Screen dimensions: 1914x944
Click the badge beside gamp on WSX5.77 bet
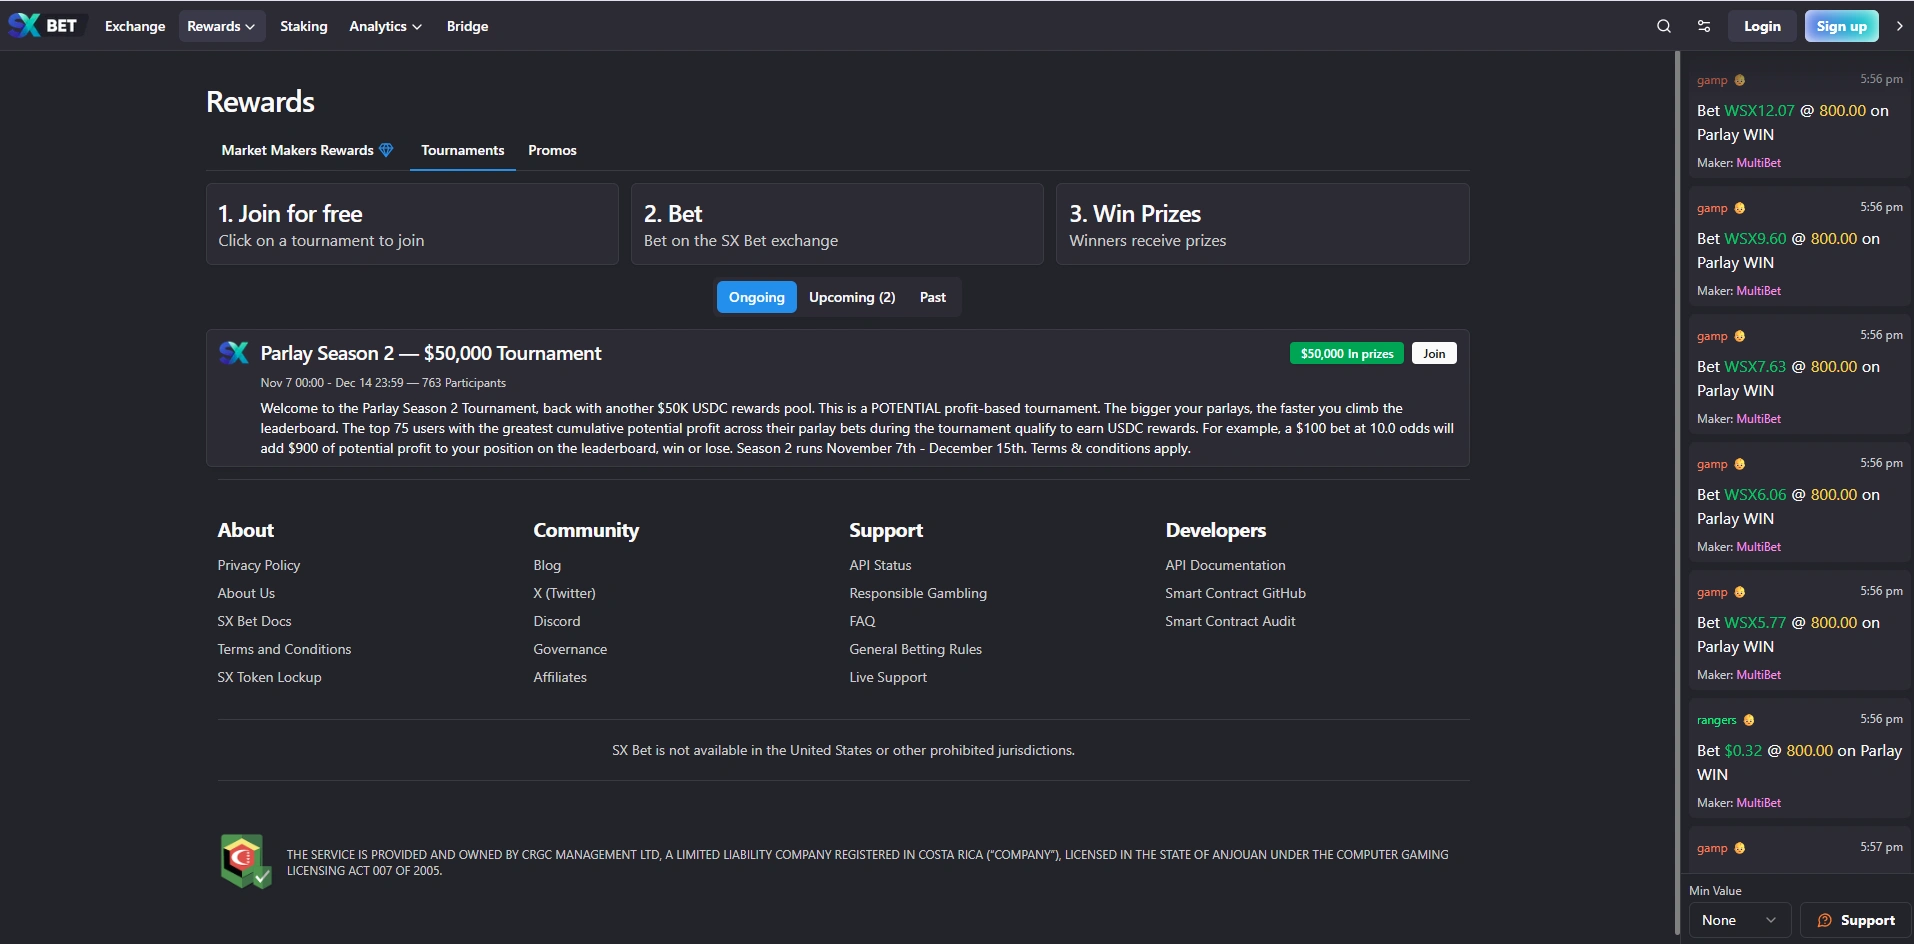(x=1740, y=592)
